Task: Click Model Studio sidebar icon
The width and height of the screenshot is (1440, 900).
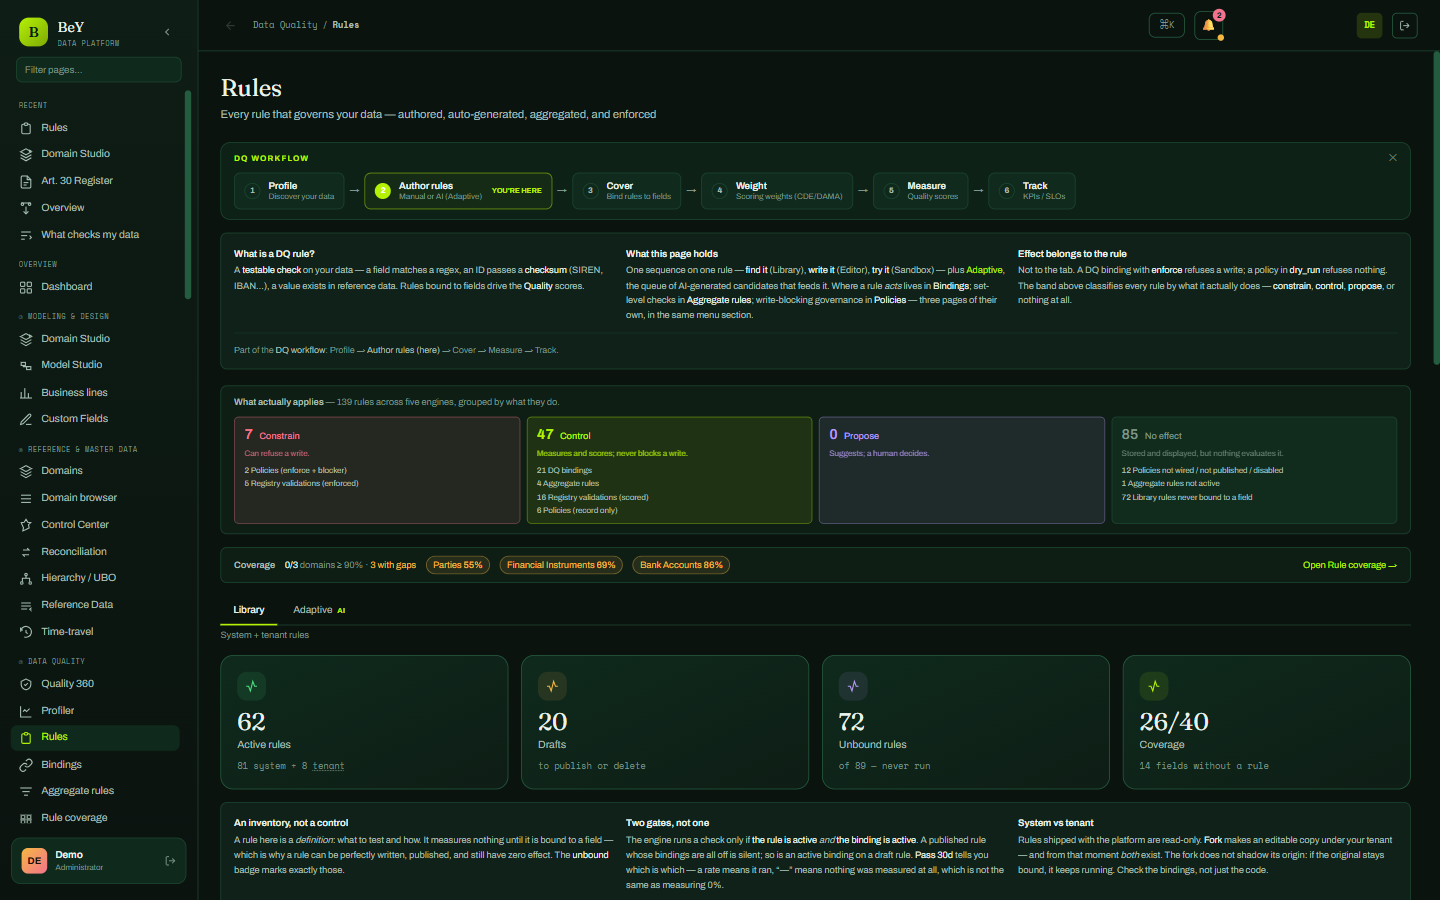Action: pos(26,365)
